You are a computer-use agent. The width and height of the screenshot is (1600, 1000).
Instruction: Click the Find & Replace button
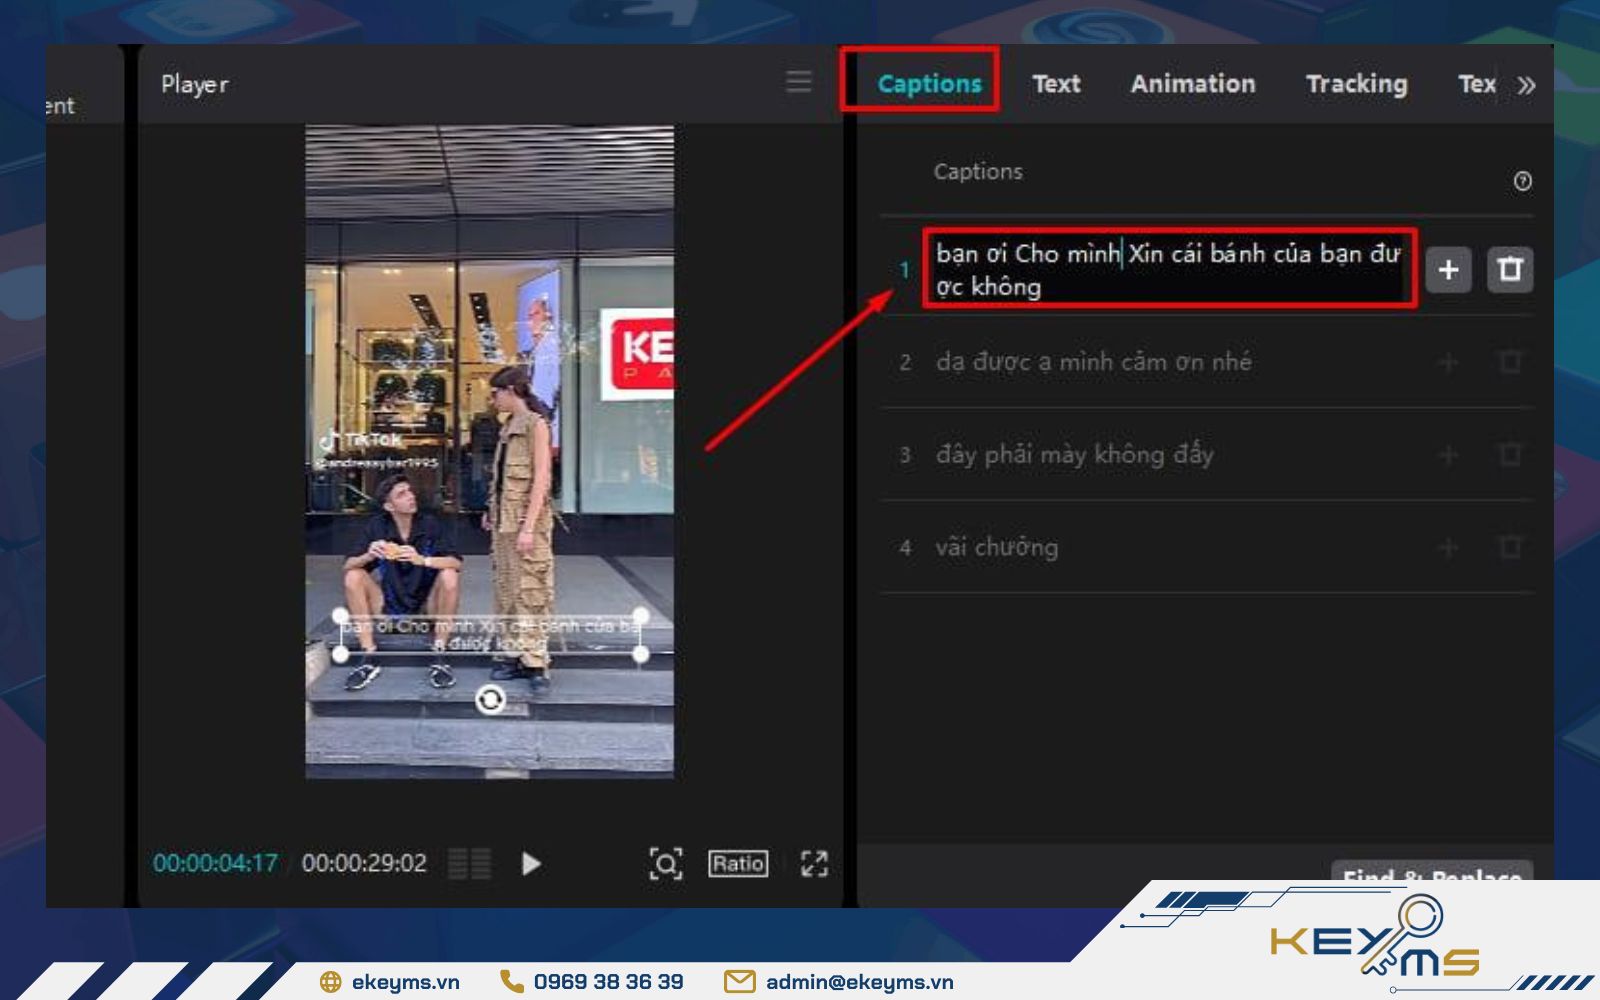tap(1431, 872)
